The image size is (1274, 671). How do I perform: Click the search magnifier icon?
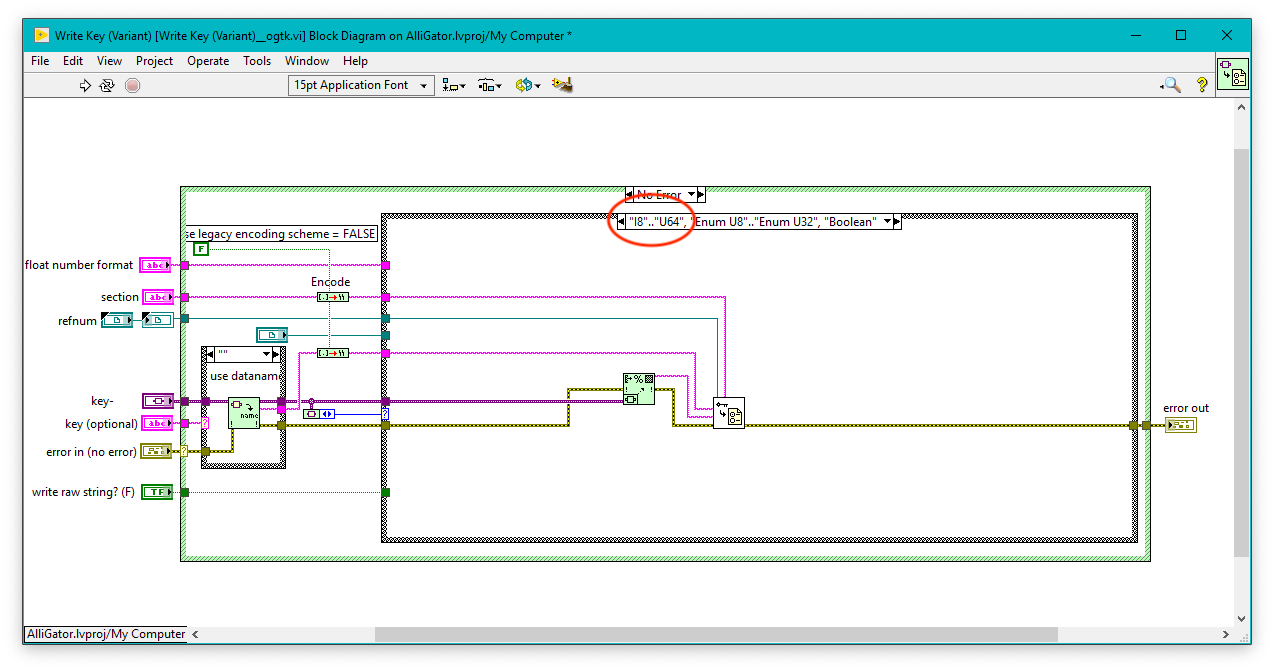pyautogui.click(x=1170, y=85)
